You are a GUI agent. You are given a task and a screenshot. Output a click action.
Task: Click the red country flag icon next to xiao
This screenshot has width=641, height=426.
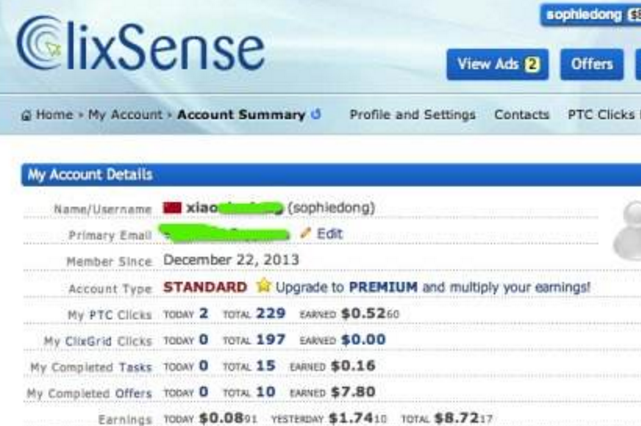pos(172,208)
